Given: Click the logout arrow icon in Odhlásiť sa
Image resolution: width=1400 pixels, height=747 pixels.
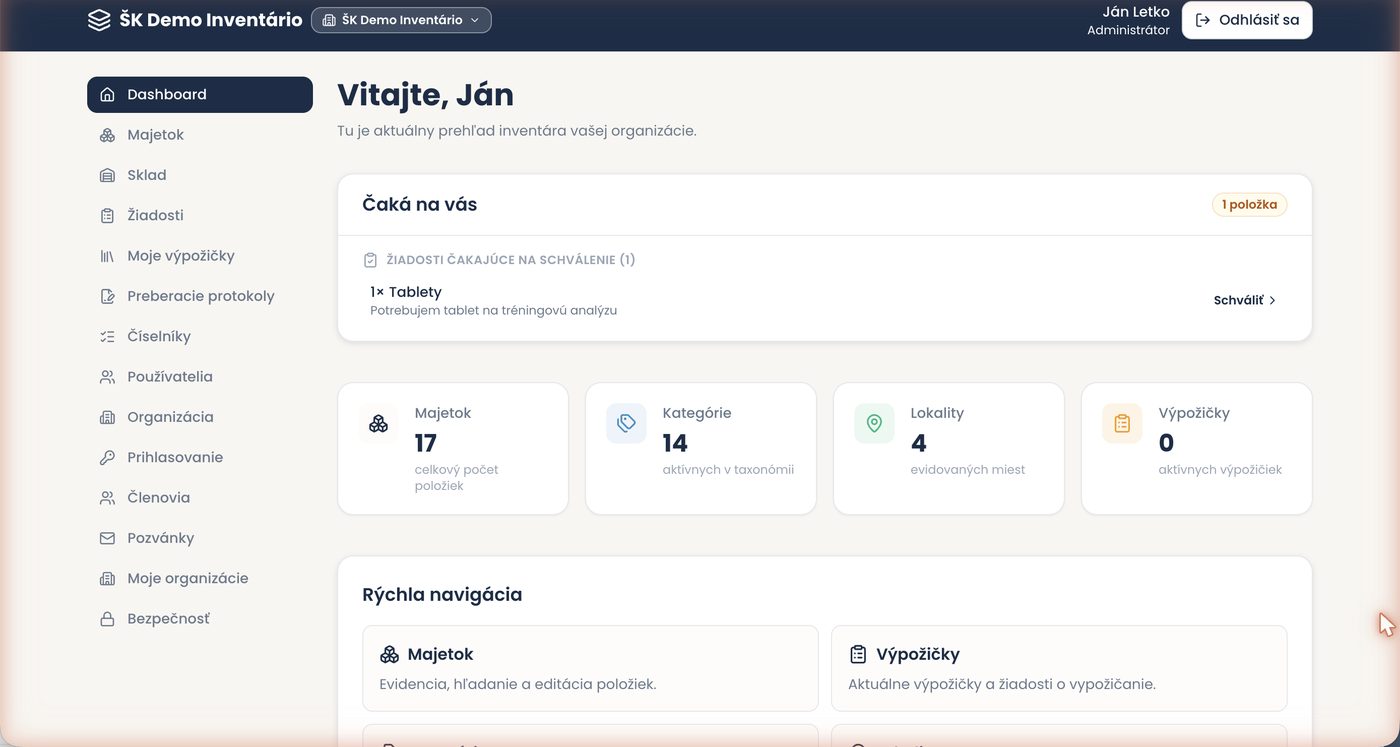Looking at the screenshot, I should pos(1203,20).
